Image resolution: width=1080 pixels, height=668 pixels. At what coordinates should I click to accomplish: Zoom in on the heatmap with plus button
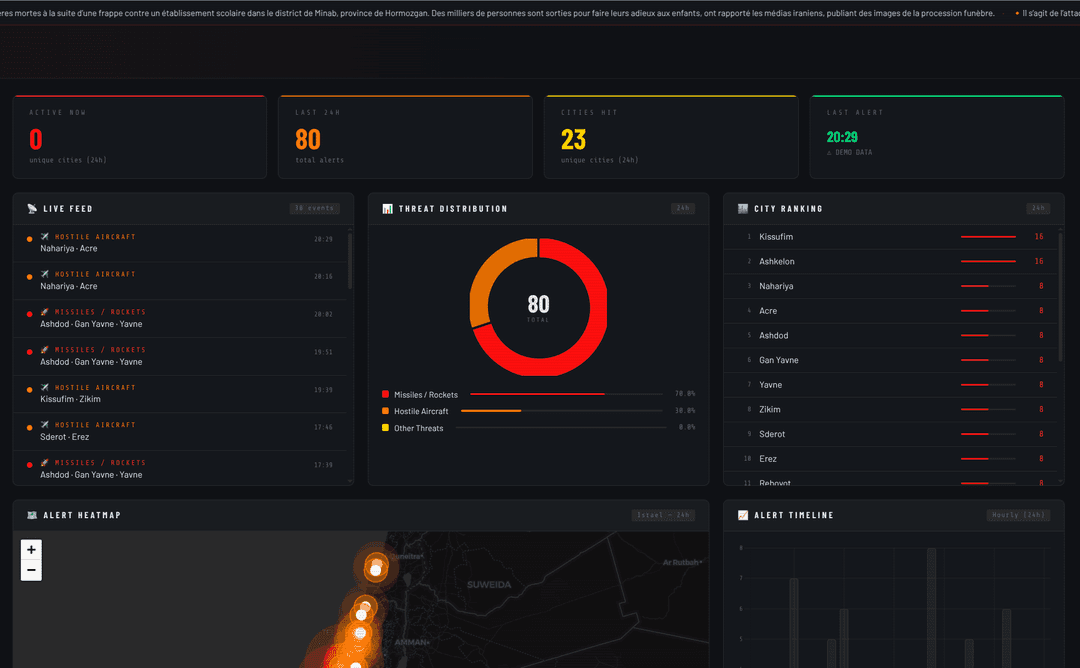(31, 549)
